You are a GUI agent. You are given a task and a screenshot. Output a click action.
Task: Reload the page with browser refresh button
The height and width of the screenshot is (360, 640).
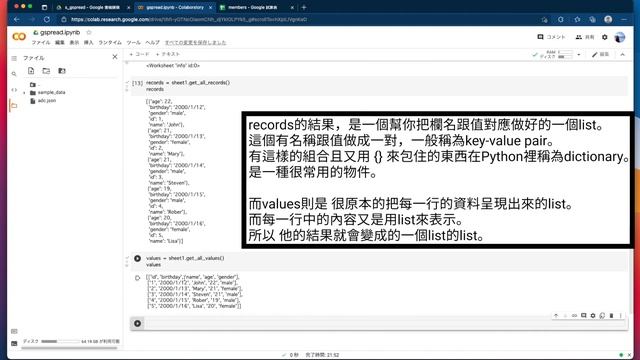tap(47, 19)
